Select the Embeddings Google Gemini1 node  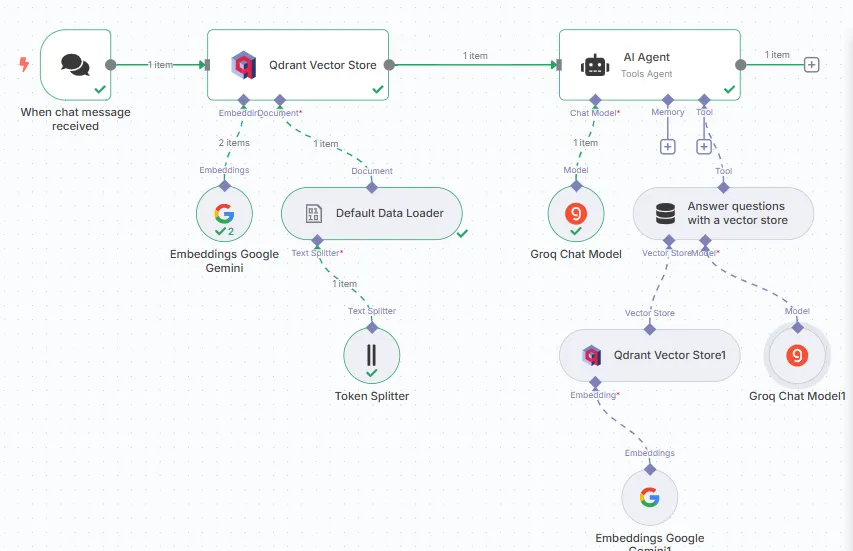[650, 497]
